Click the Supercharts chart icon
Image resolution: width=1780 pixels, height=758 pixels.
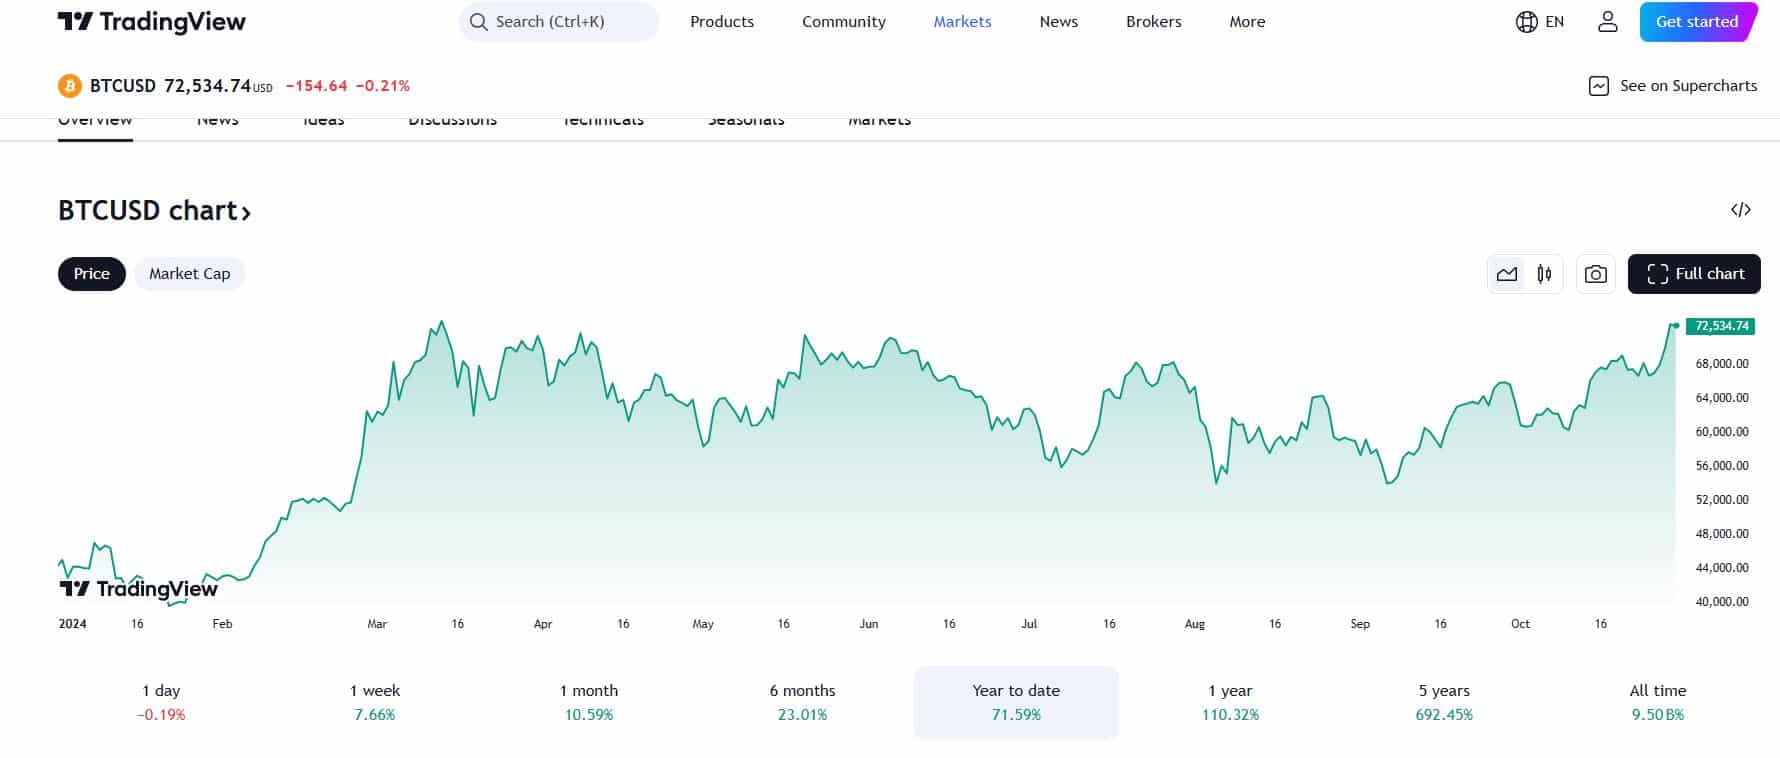click(1599, 86)
